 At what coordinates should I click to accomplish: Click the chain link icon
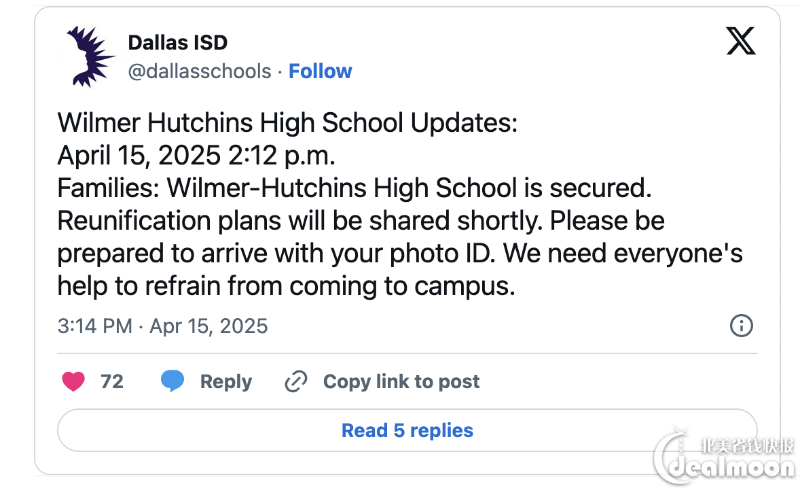pyautogui.click(x=296, y=381)
